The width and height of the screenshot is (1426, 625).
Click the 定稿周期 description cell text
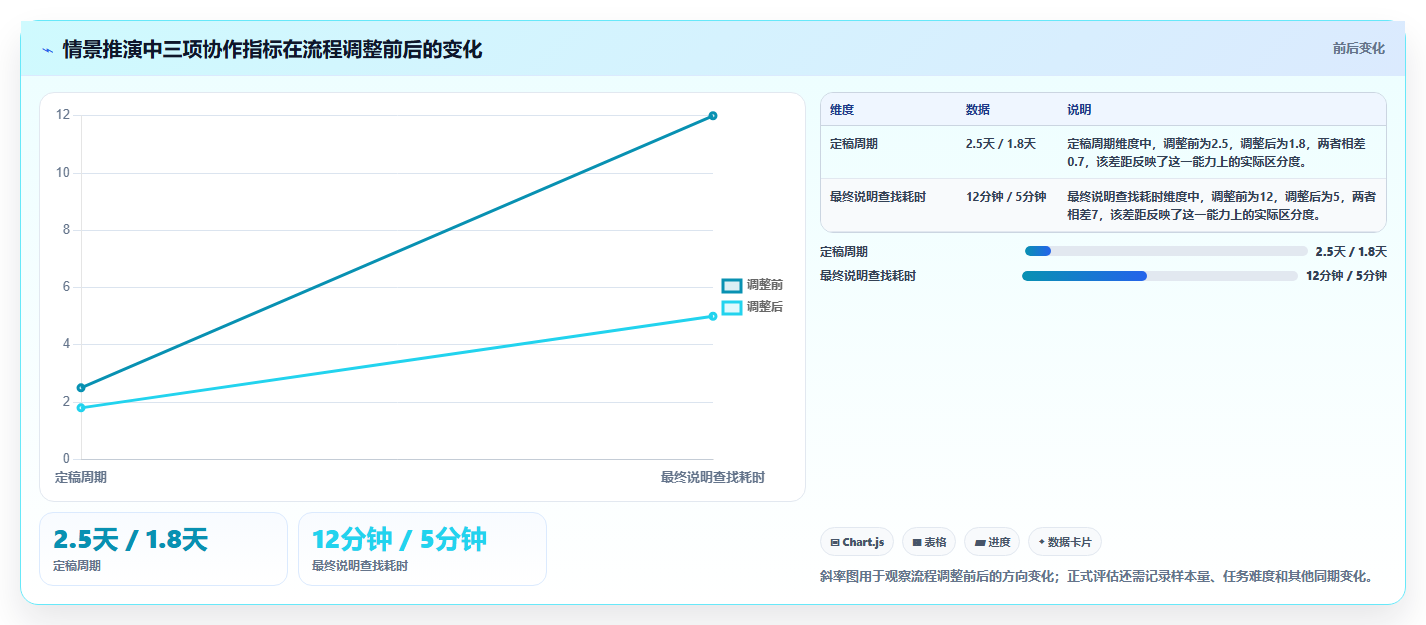pos(1217,152)
